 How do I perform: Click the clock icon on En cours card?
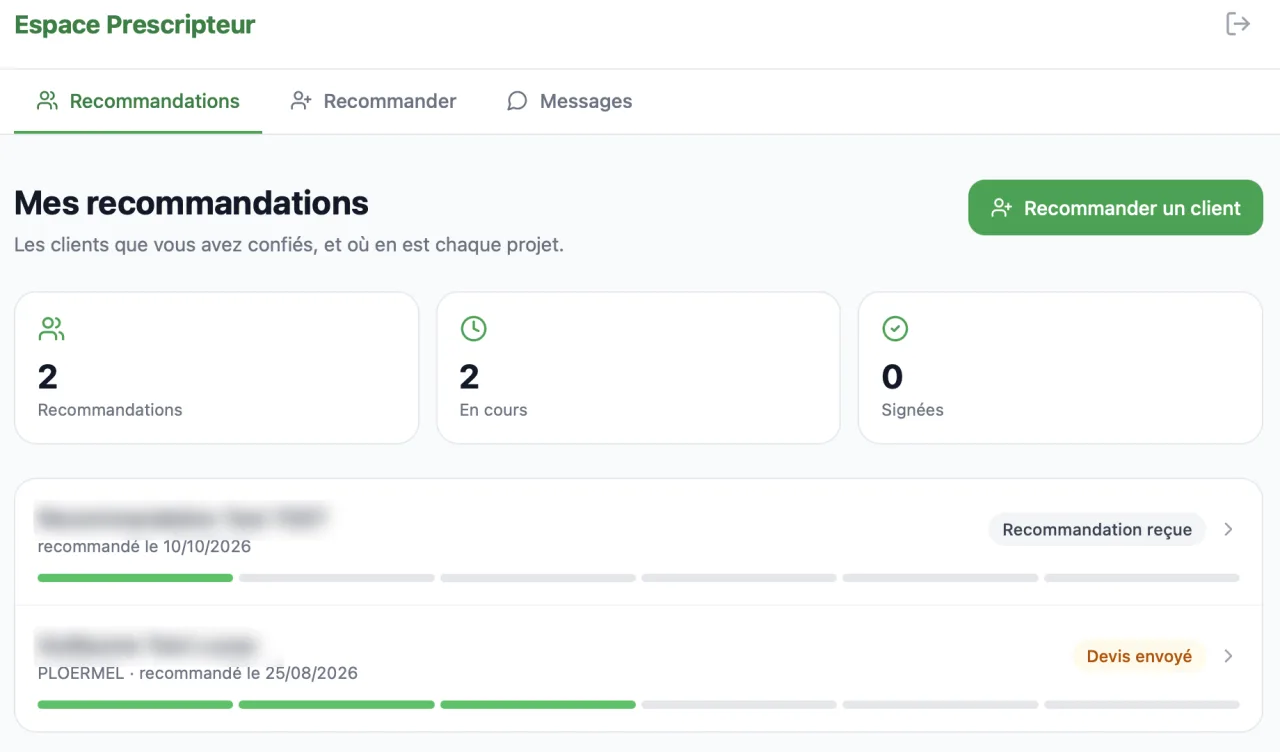[473, 328]
